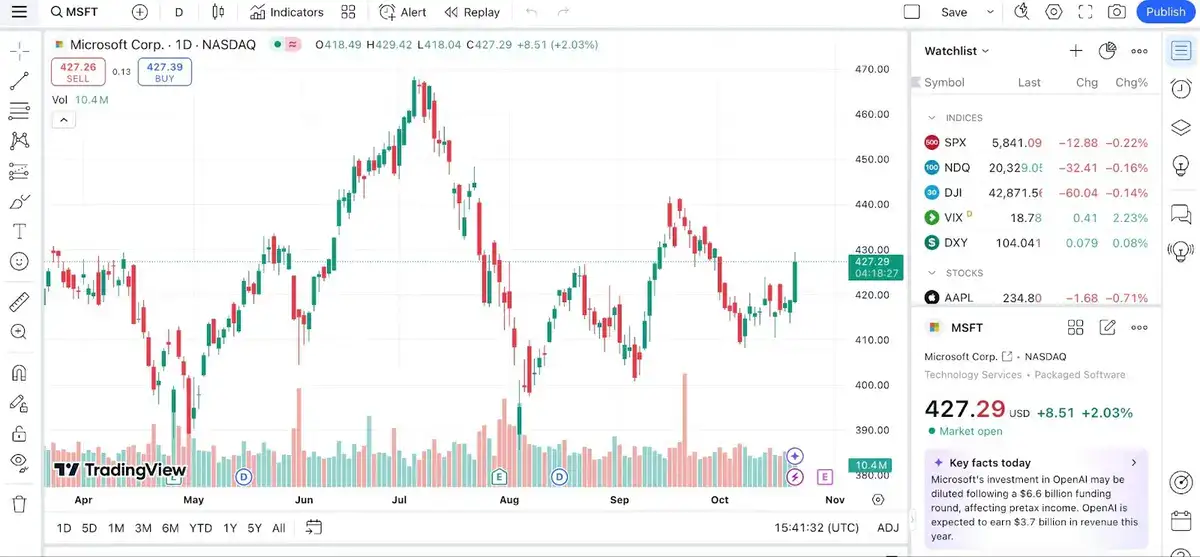Click the candlestick chart type icon

click(x=218, y=12)
